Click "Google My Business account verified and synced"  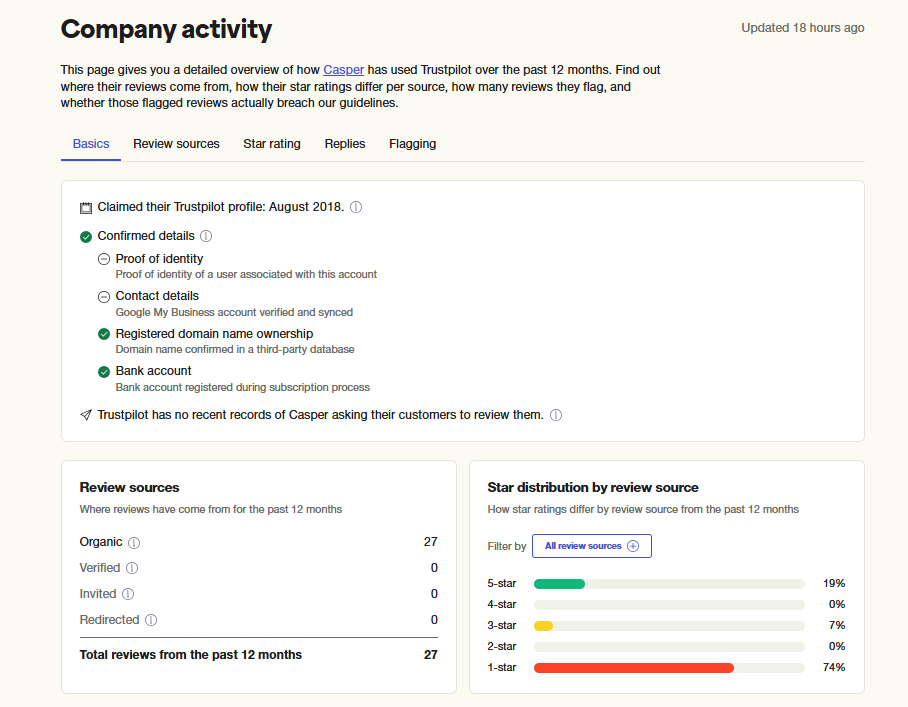[x=234, y=312]
